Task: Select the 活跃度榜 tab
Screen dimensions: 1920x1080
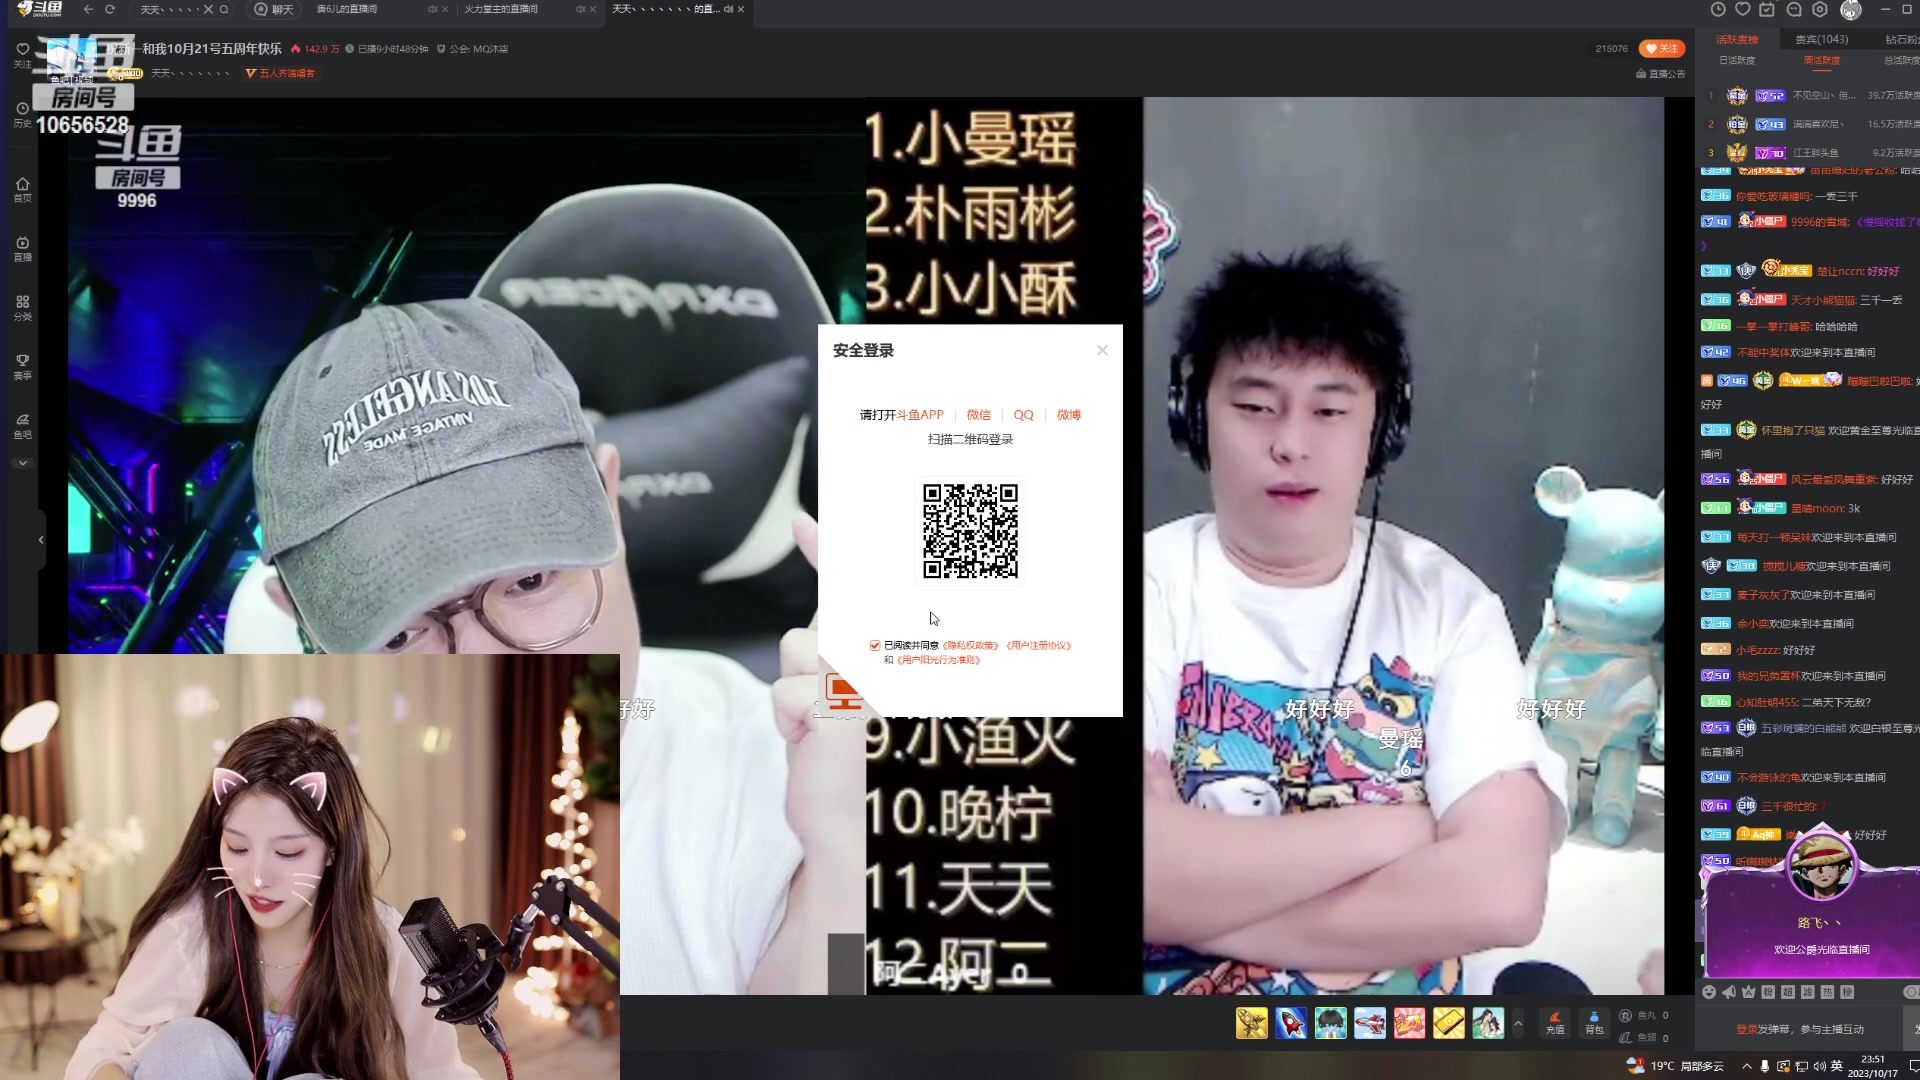Action: pos(1737,40)
